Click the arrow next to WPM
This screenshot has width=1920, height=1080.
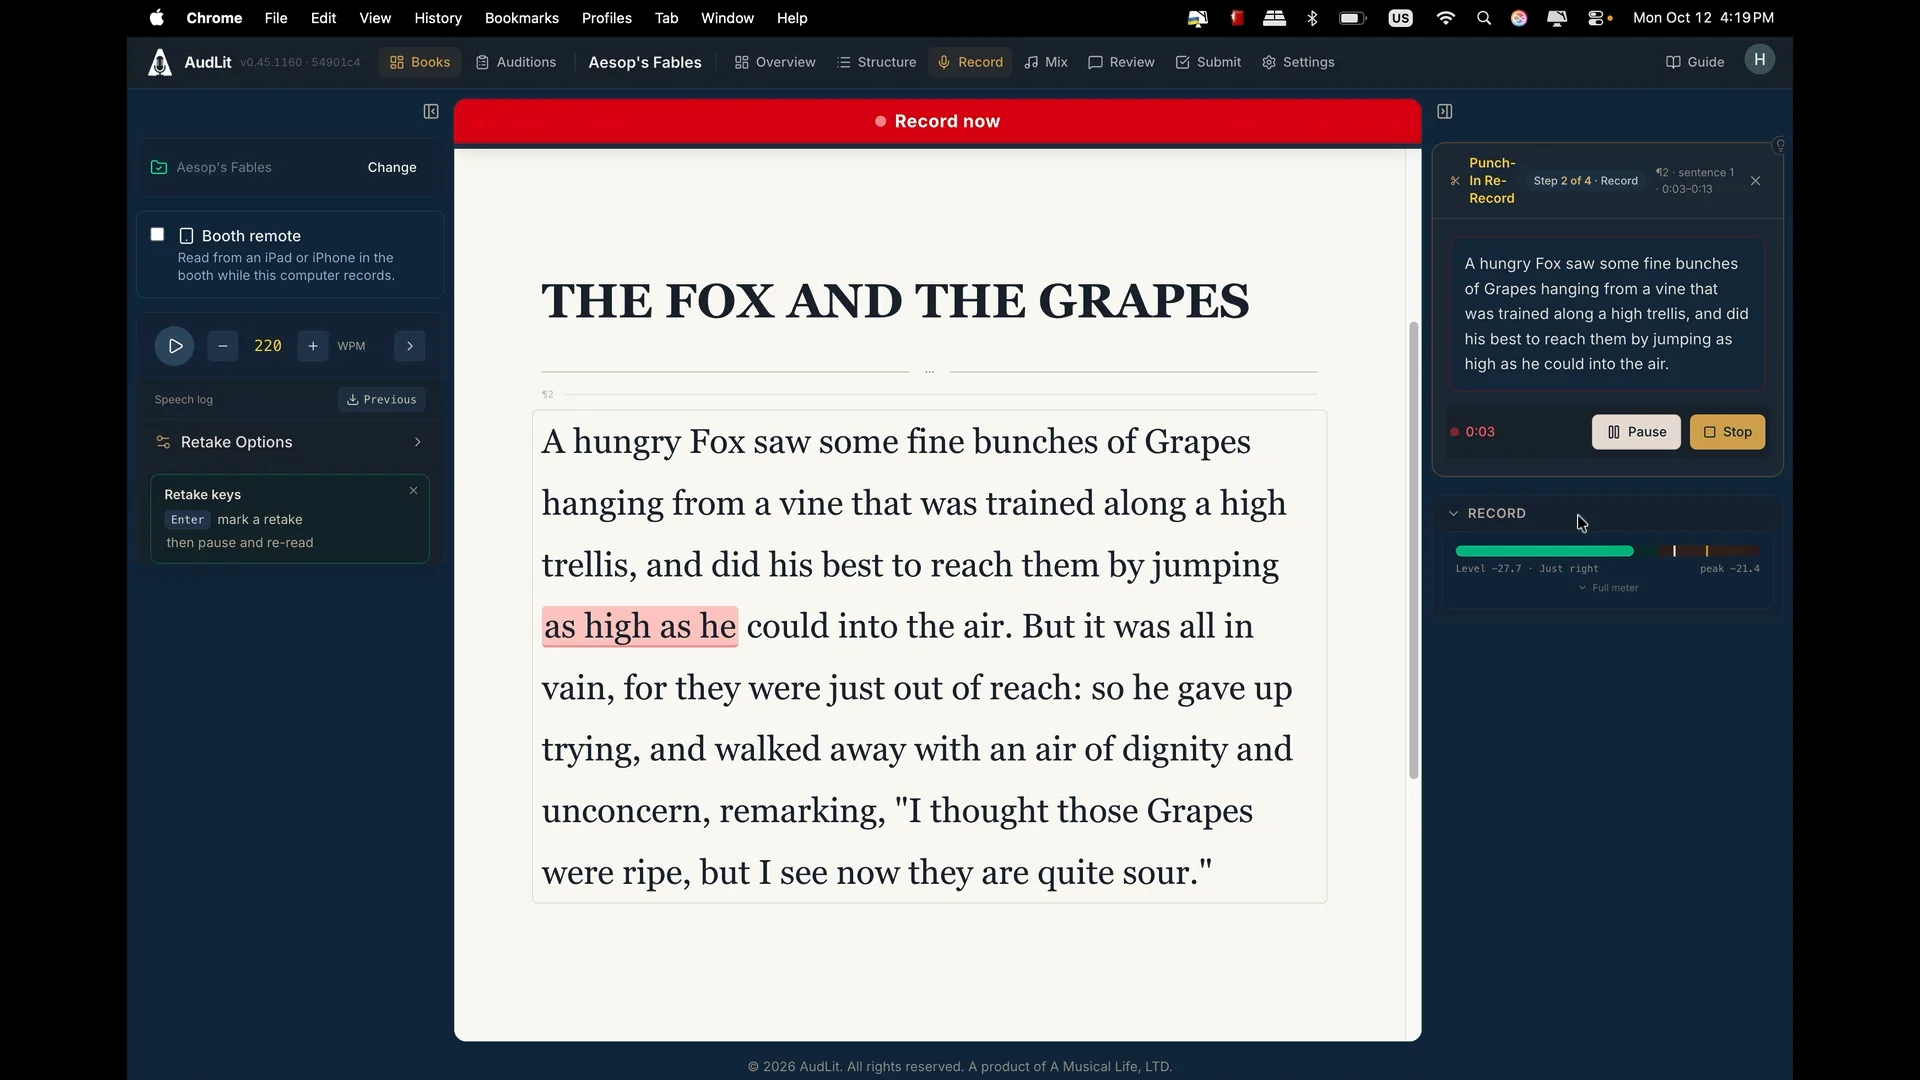coord(410,346)
